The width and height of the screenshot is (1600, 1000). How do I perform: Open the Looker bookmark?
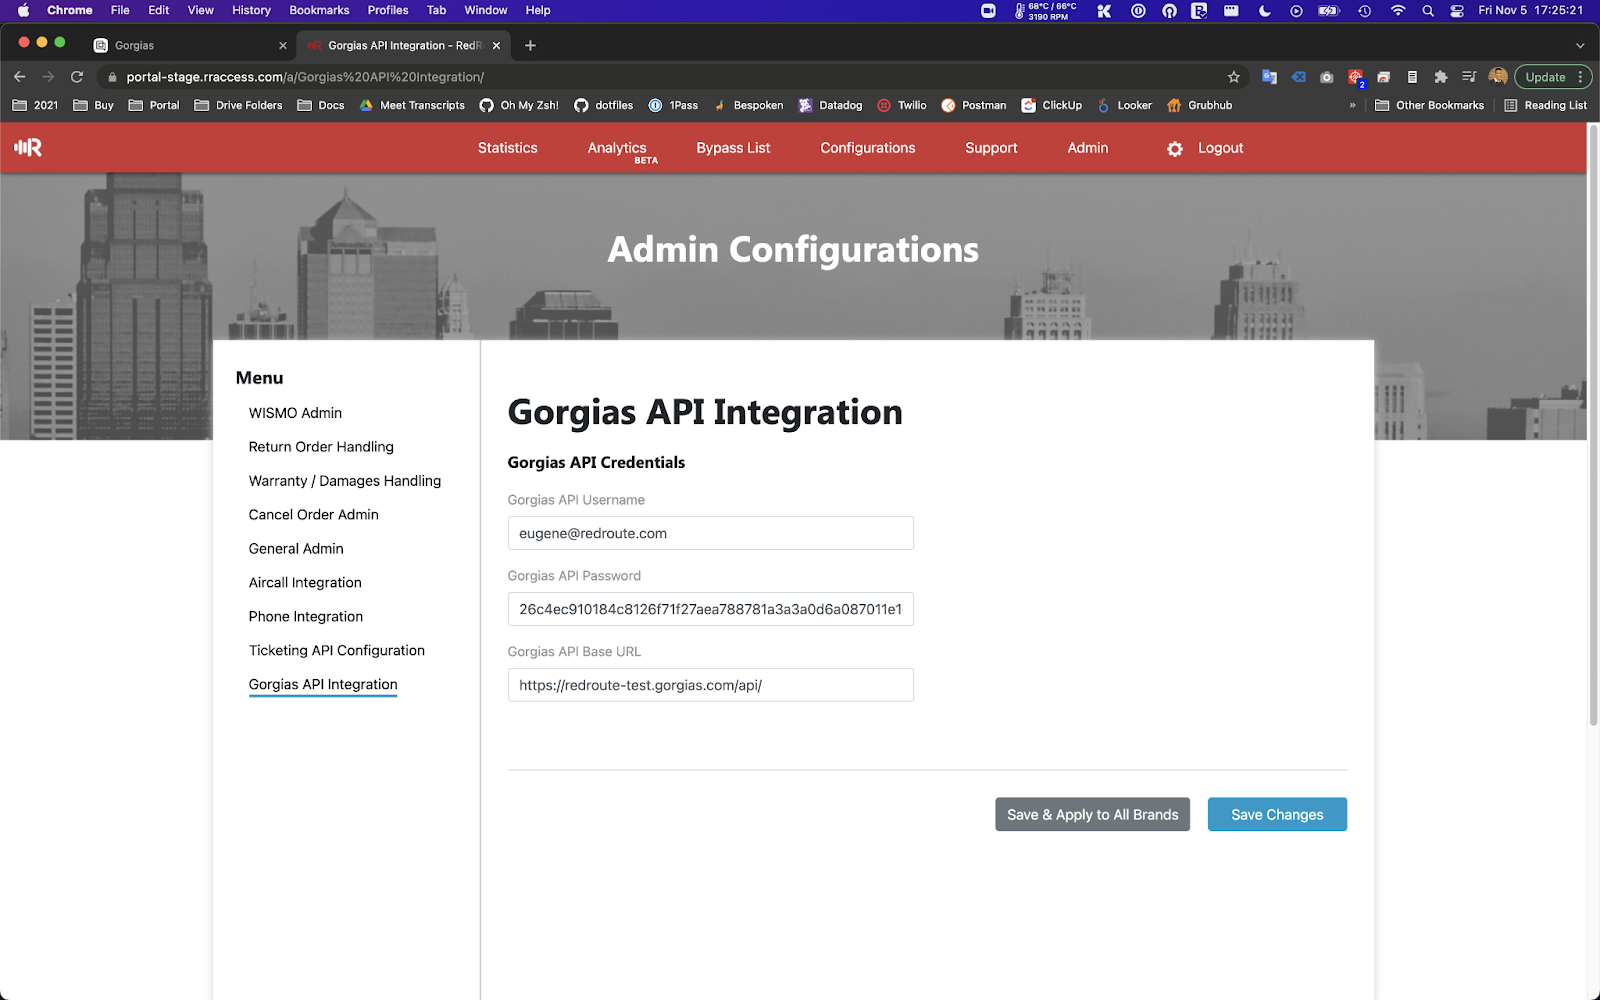point(1125,105)
